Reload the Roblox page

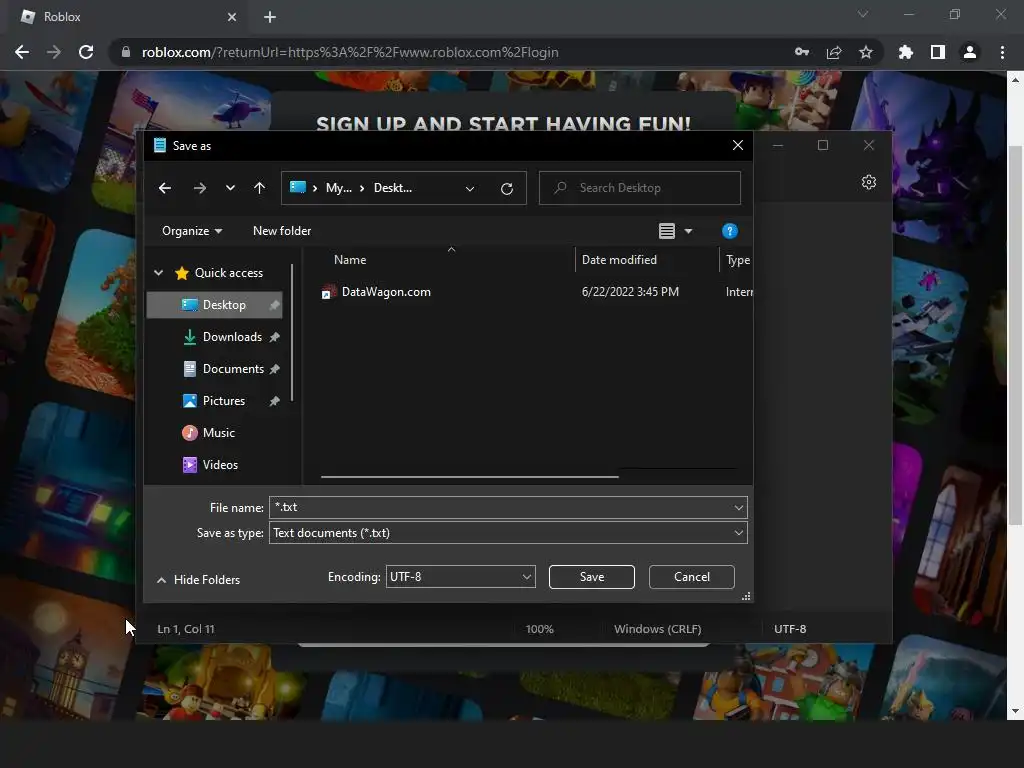click(86, 52)
